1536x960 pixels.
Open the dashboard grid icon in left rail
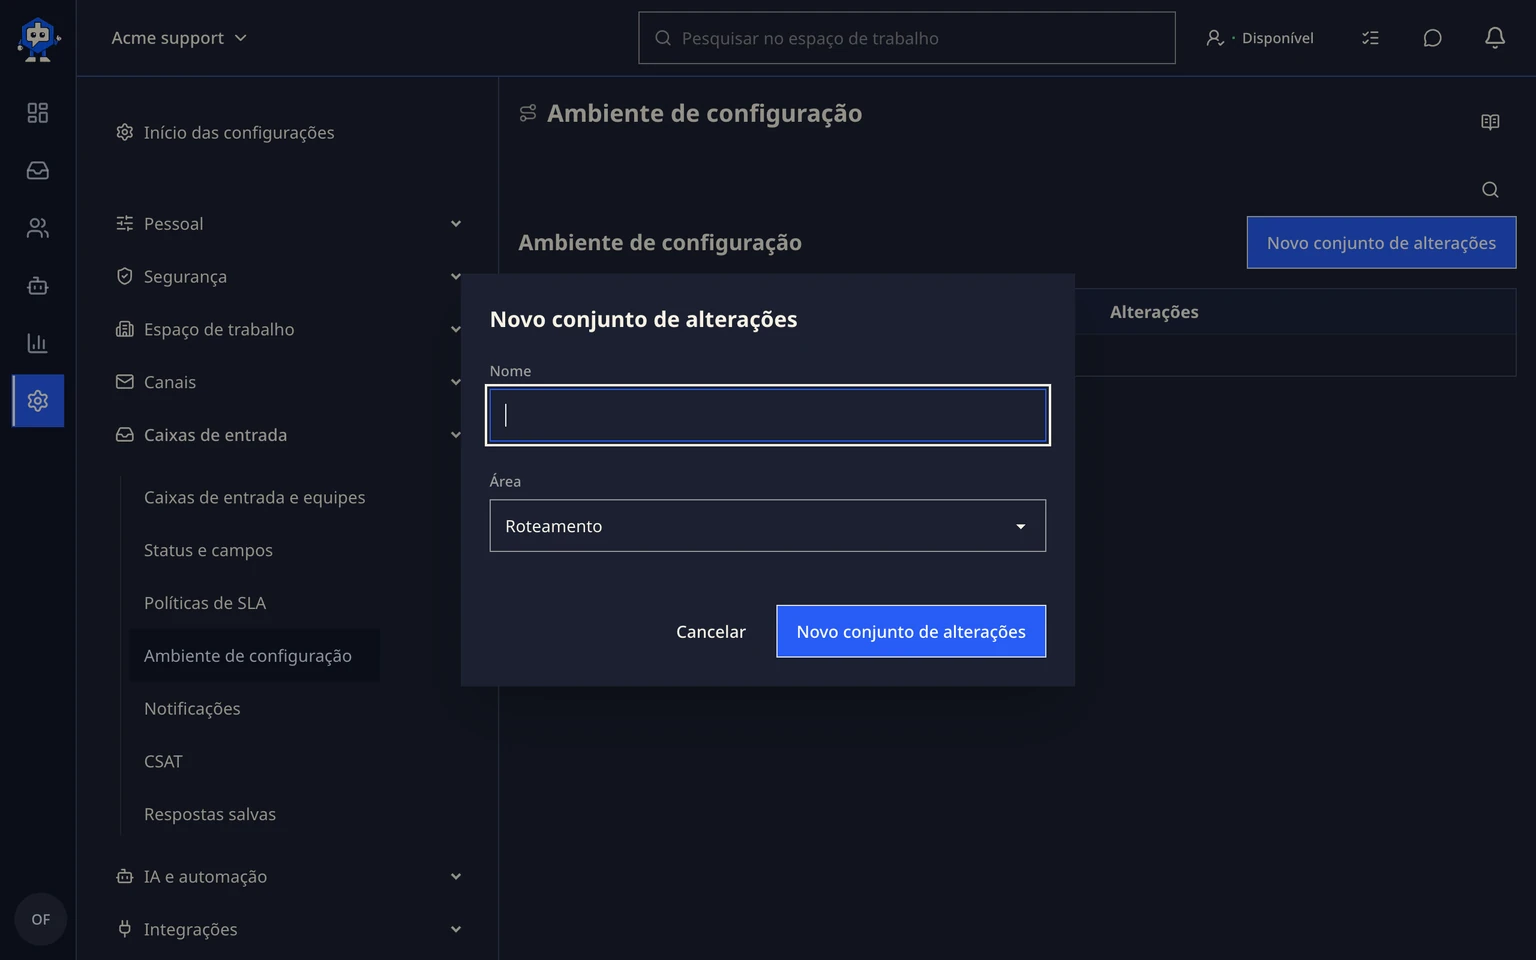pos(38,113)
